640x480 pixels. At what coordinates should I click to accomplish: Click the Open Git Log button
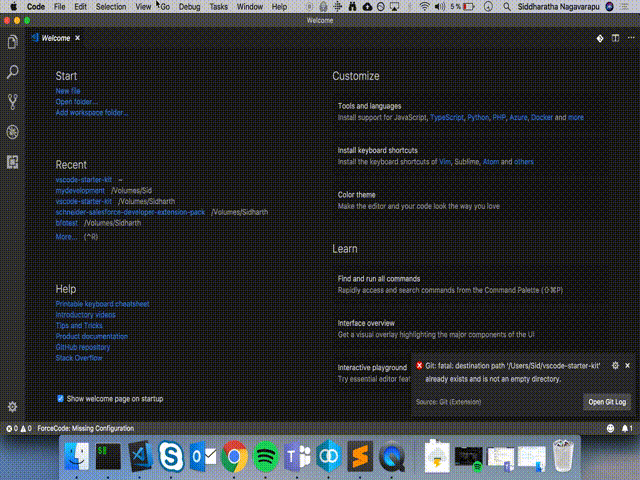pos(607,402)
